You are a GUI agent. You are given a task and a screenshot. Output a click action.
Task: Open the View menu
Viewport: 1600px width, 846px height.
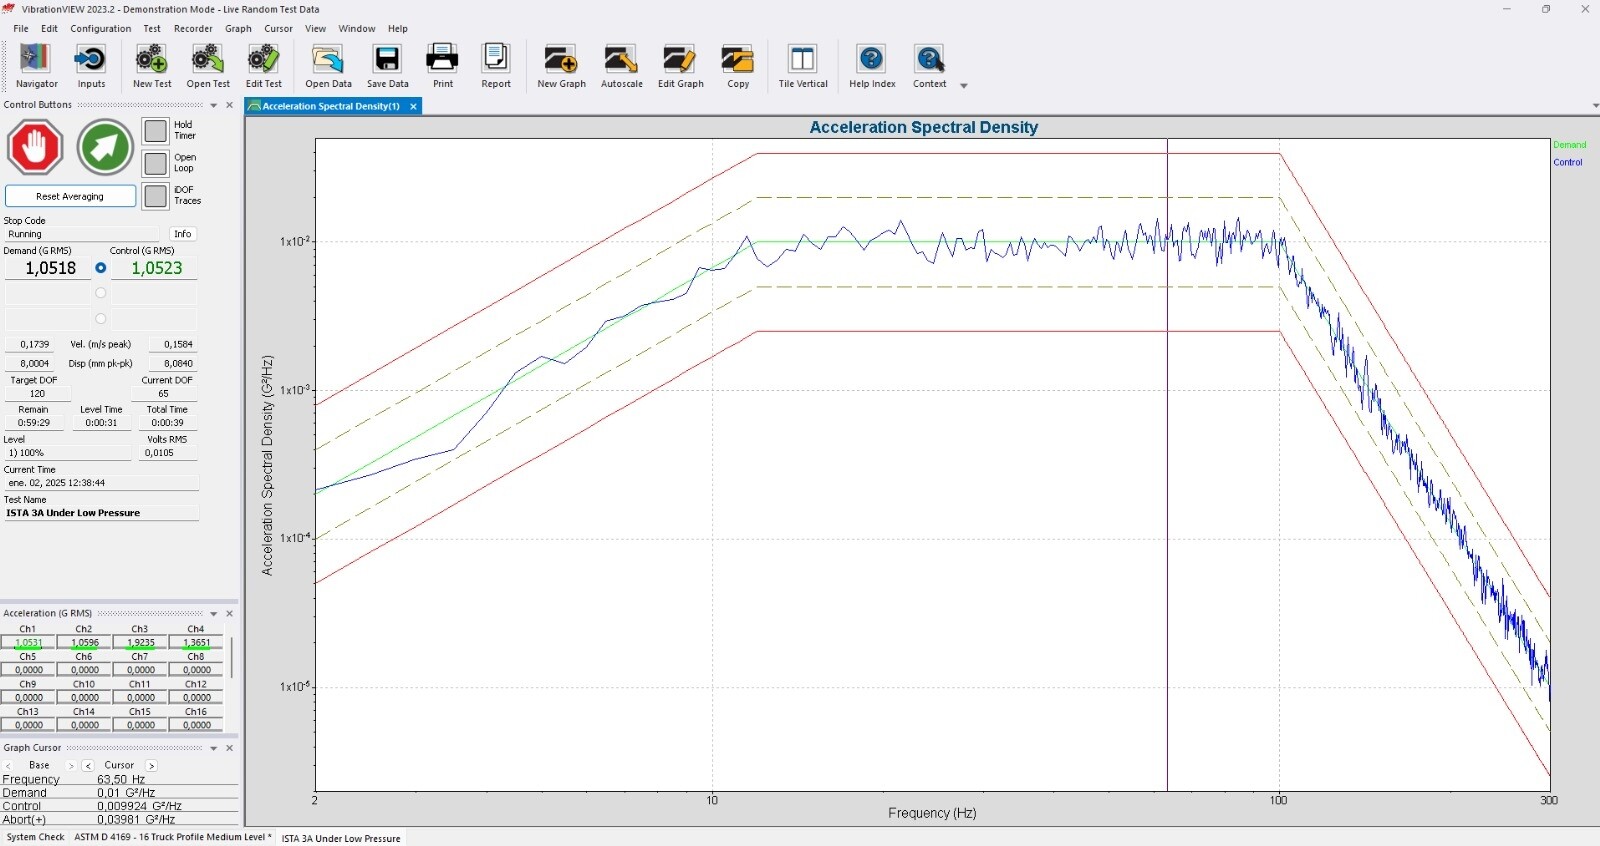pyautogui.click(x=315, y=29)
